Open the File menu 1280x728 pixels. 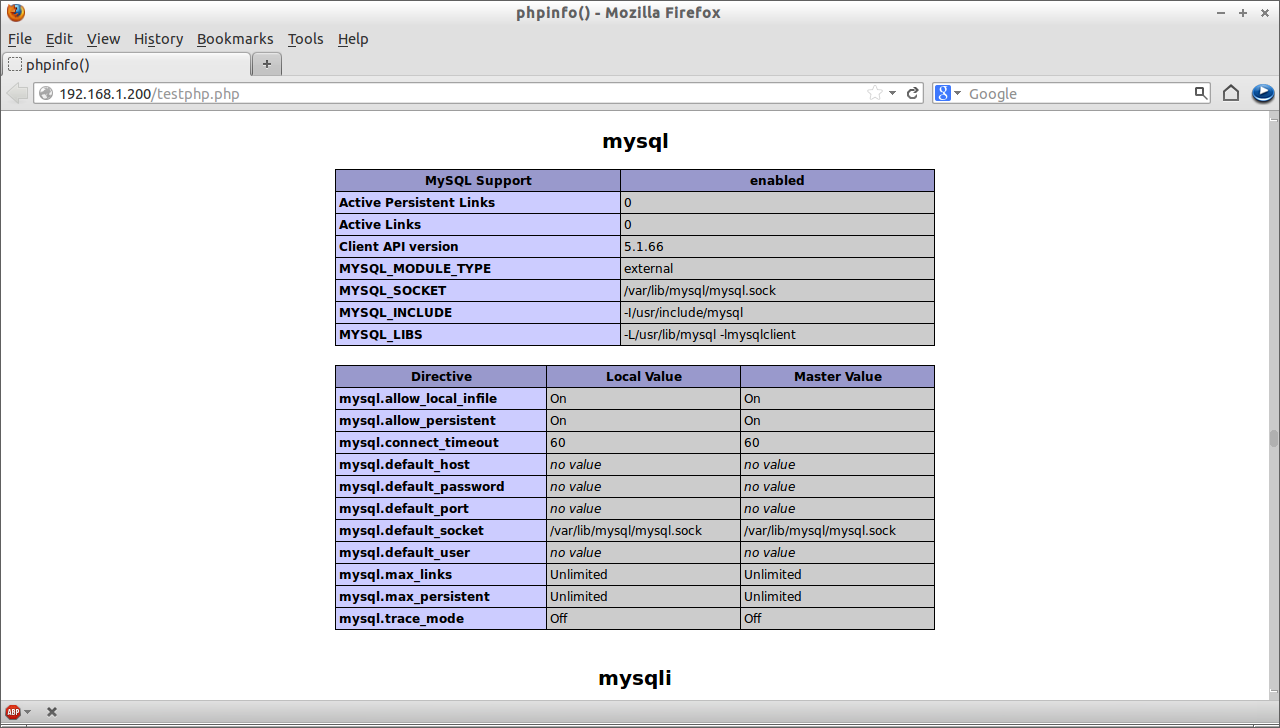[x=20, y=39]
